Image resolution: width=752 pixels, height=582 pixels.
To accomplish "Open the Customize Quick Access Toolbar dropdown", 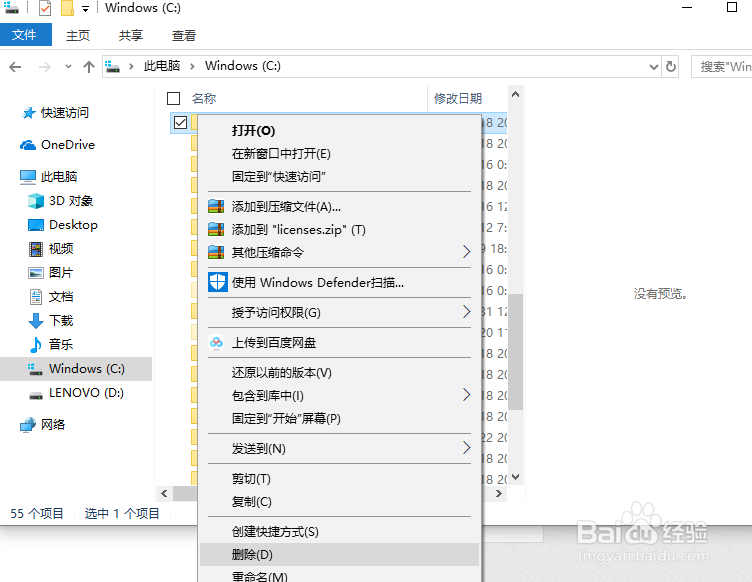I will click(x=85, y=9).
